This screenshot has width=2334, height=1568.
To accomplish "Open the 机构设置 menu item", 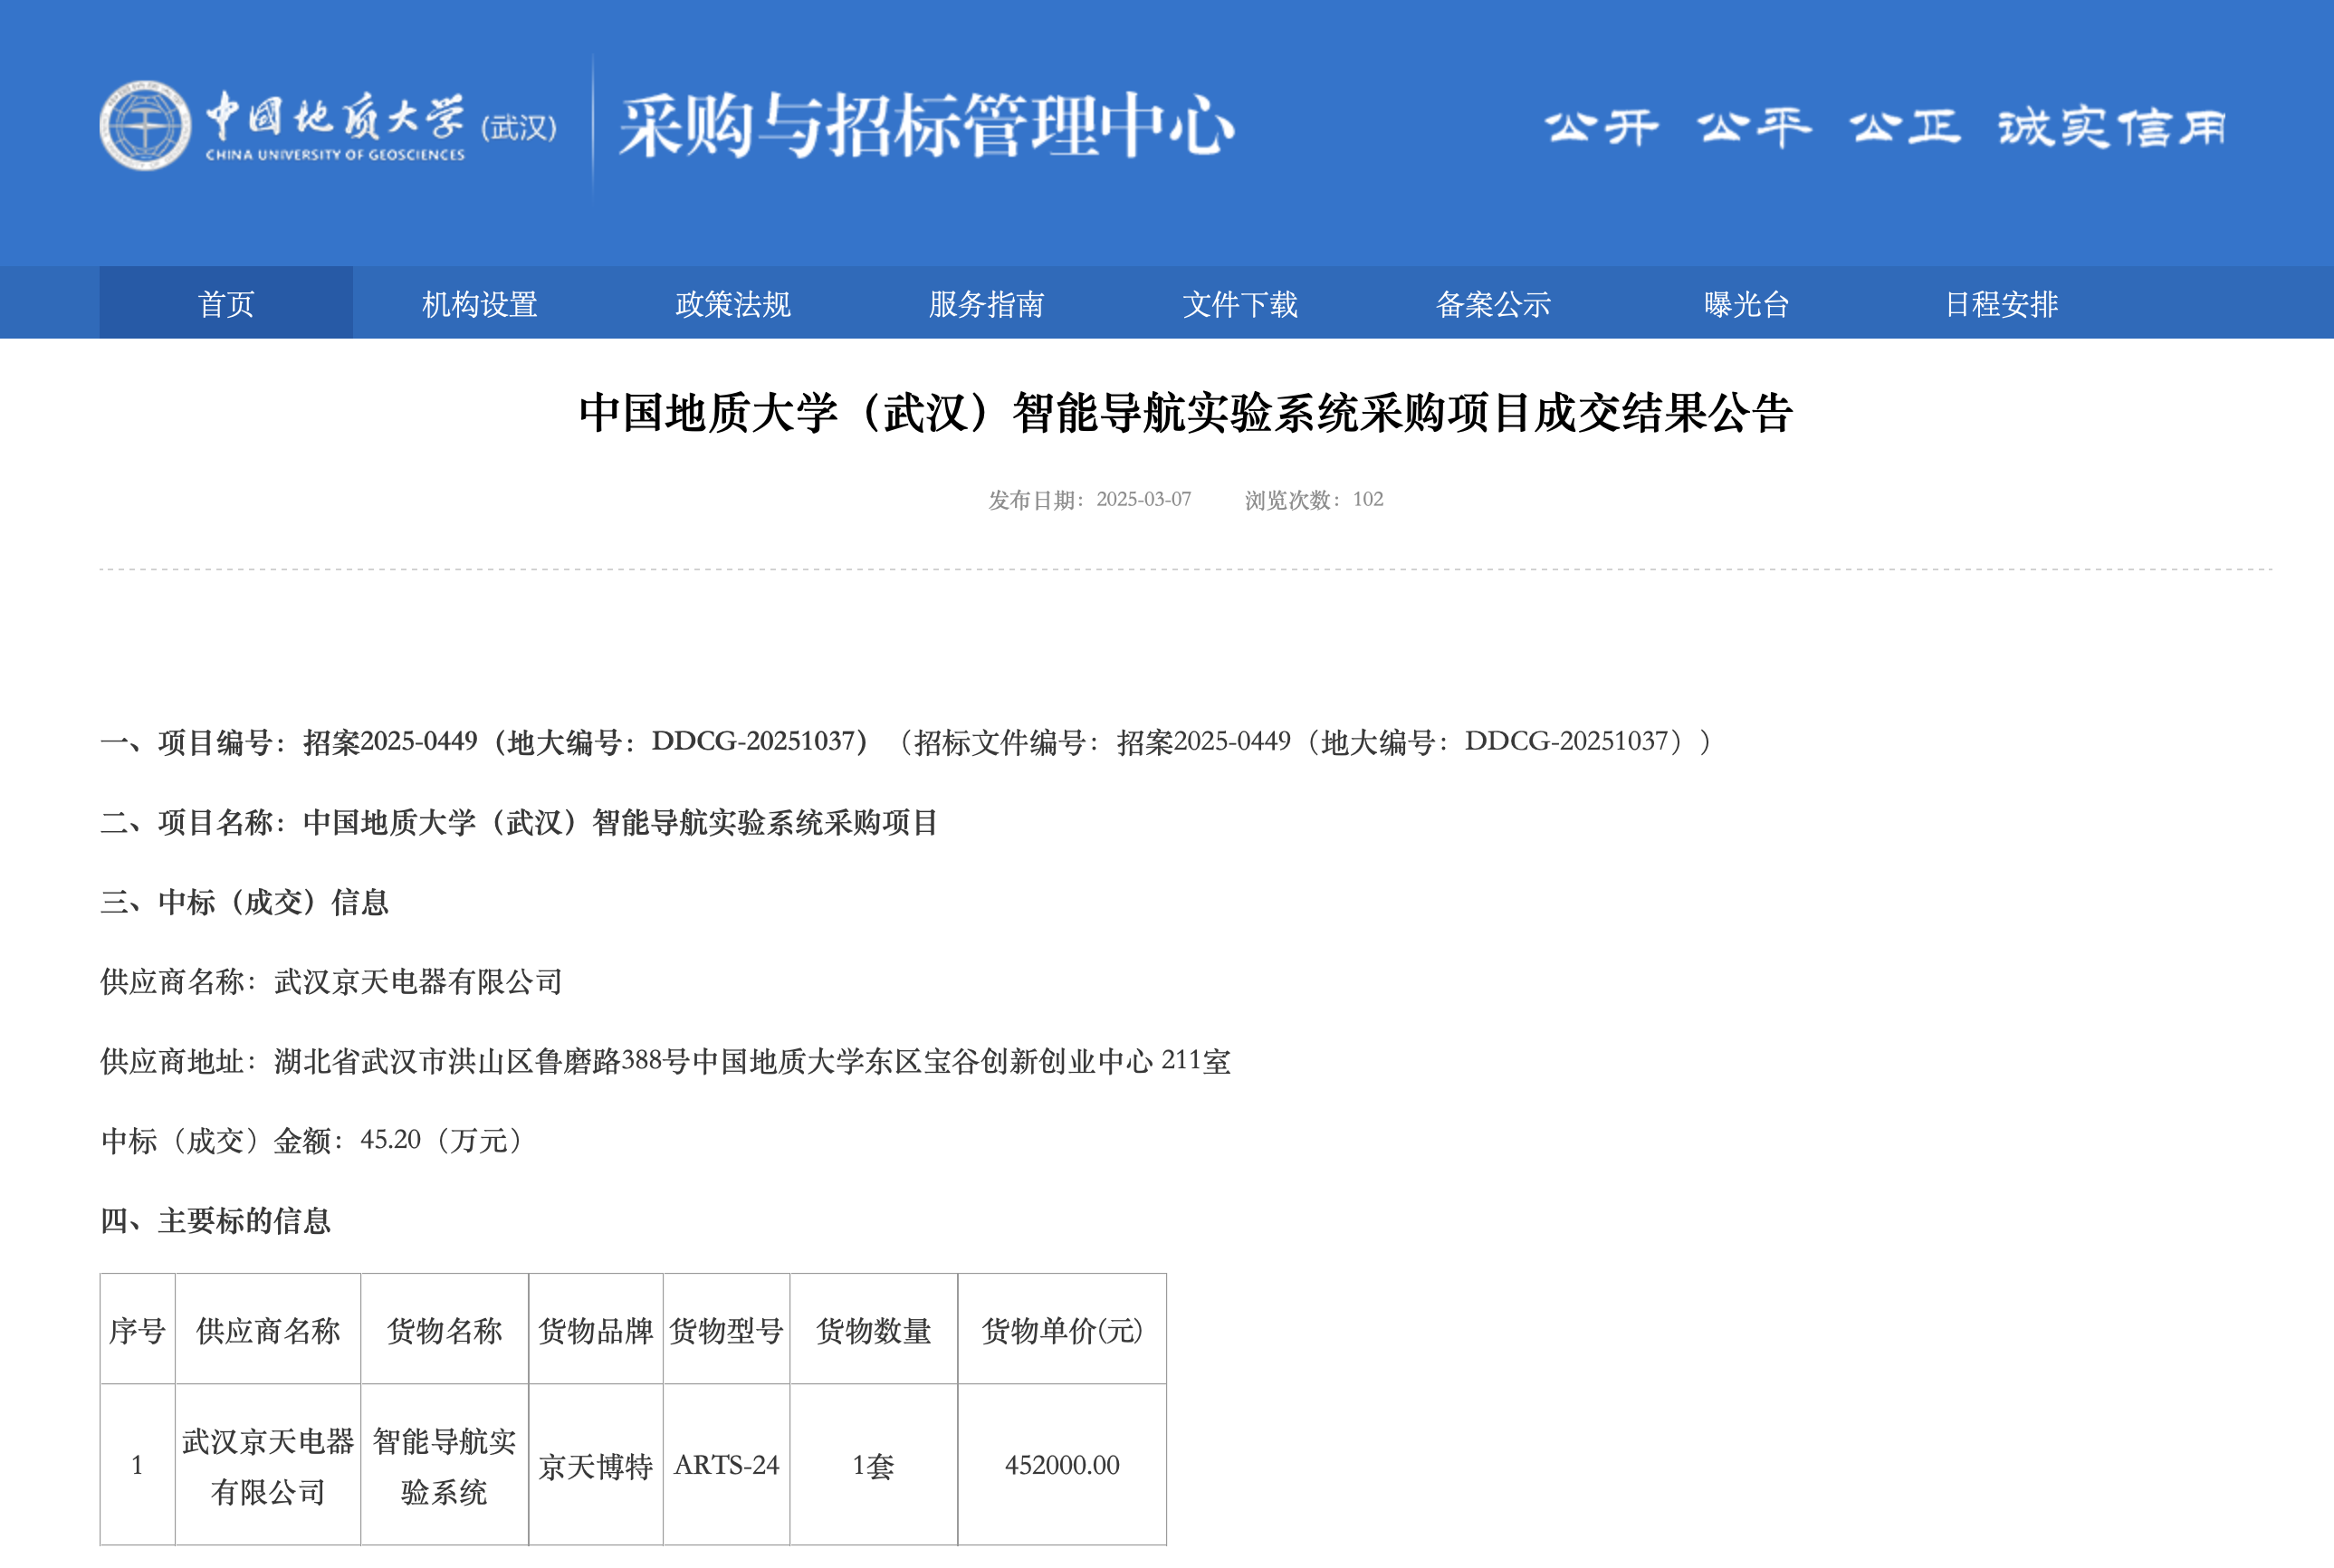I will (479, 303).
